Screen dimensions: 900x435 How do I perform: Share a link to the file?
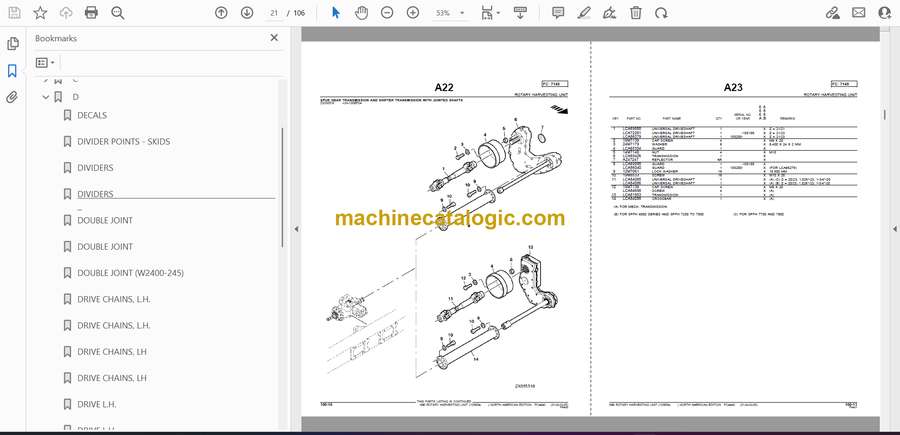coord(832,13)
